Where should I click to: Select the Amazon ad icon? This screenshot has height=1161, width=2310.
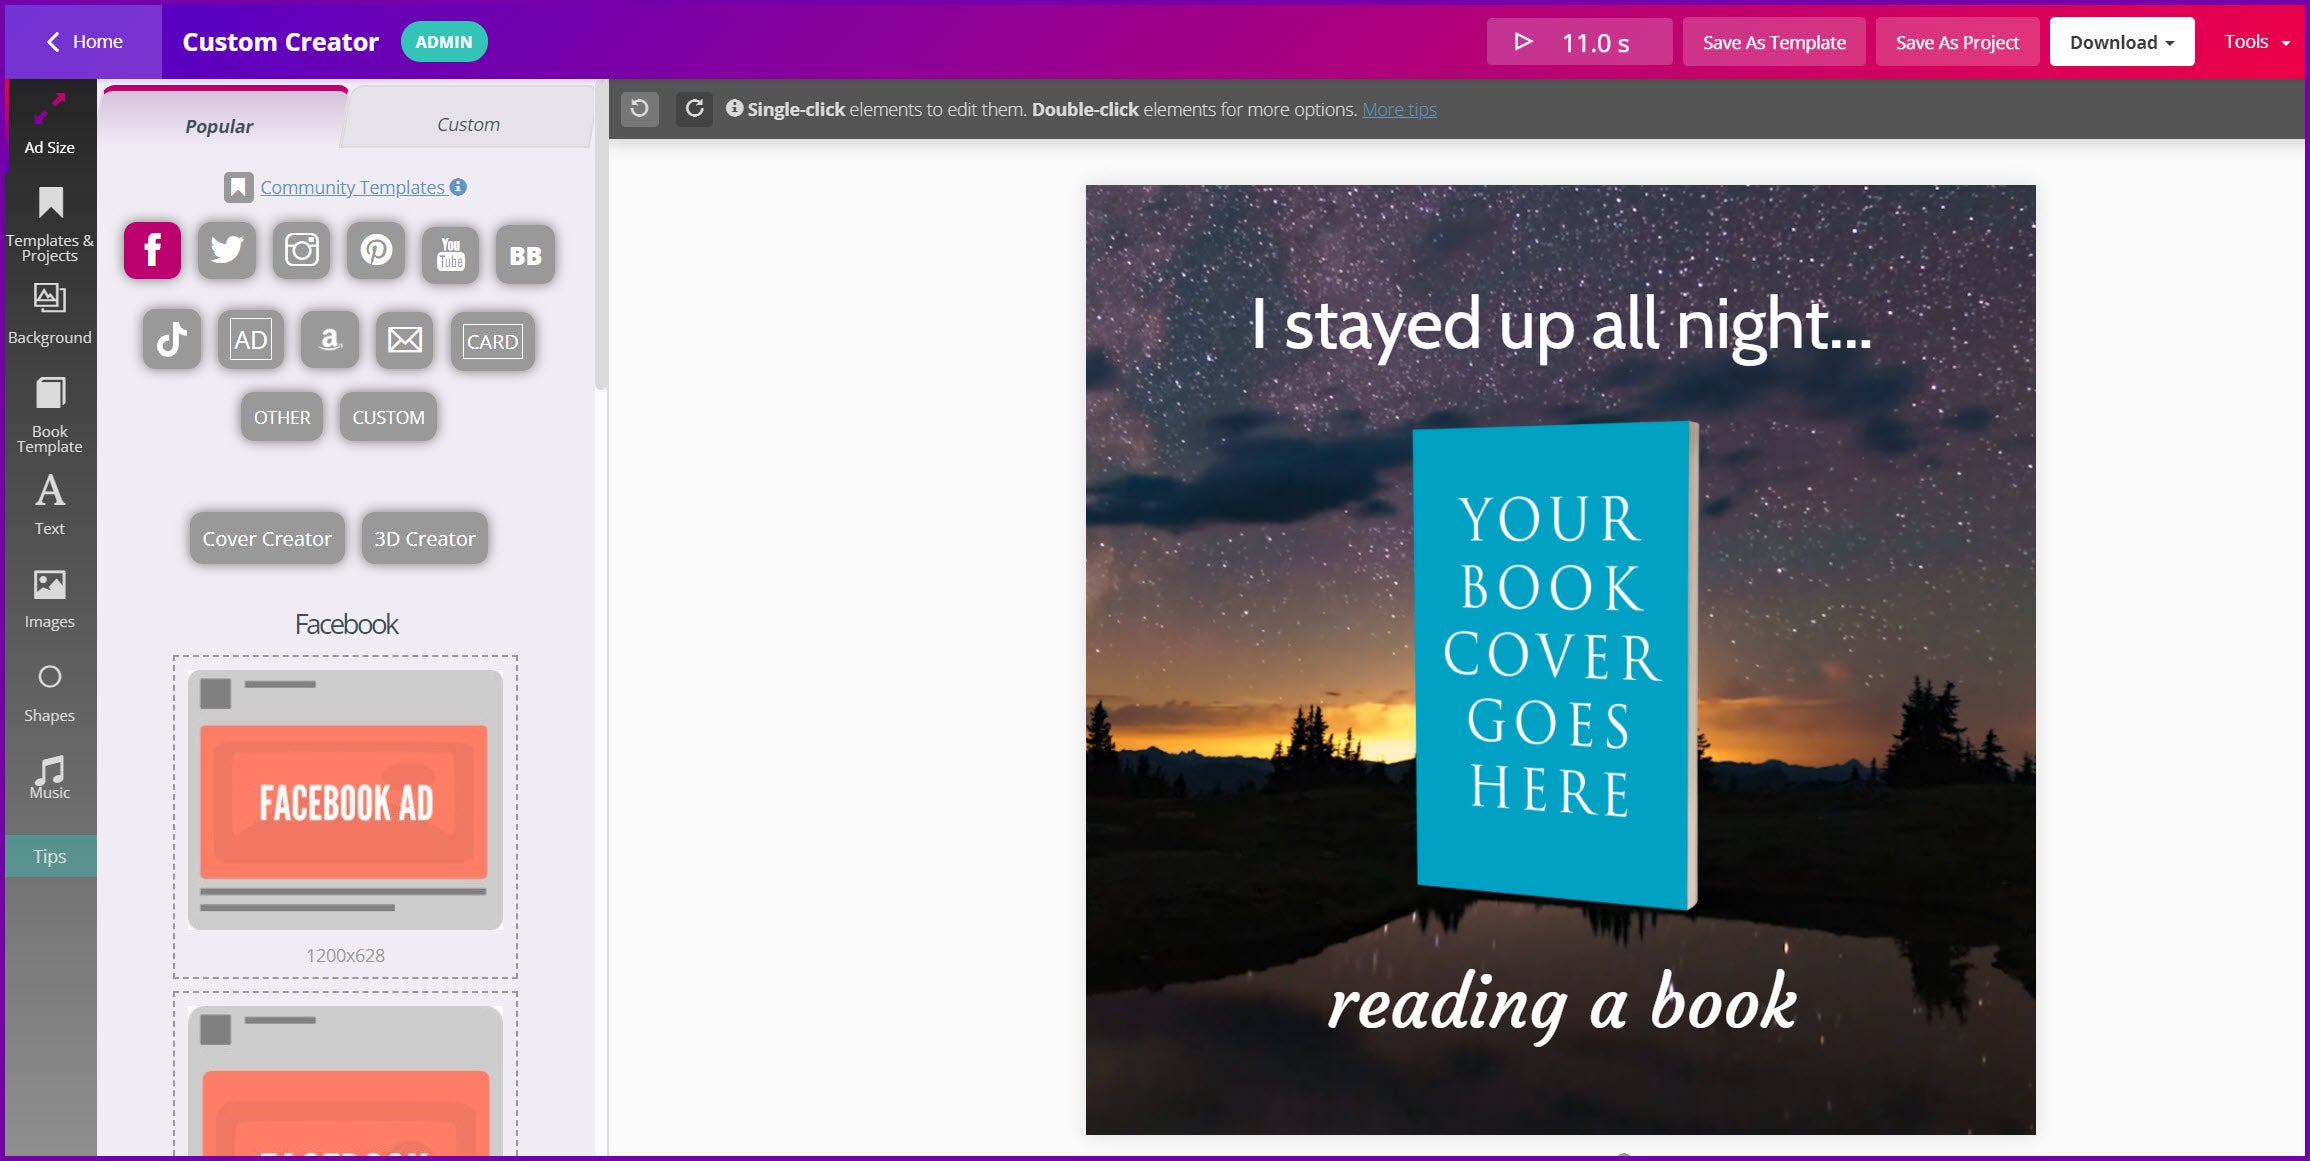click(329, 340)
